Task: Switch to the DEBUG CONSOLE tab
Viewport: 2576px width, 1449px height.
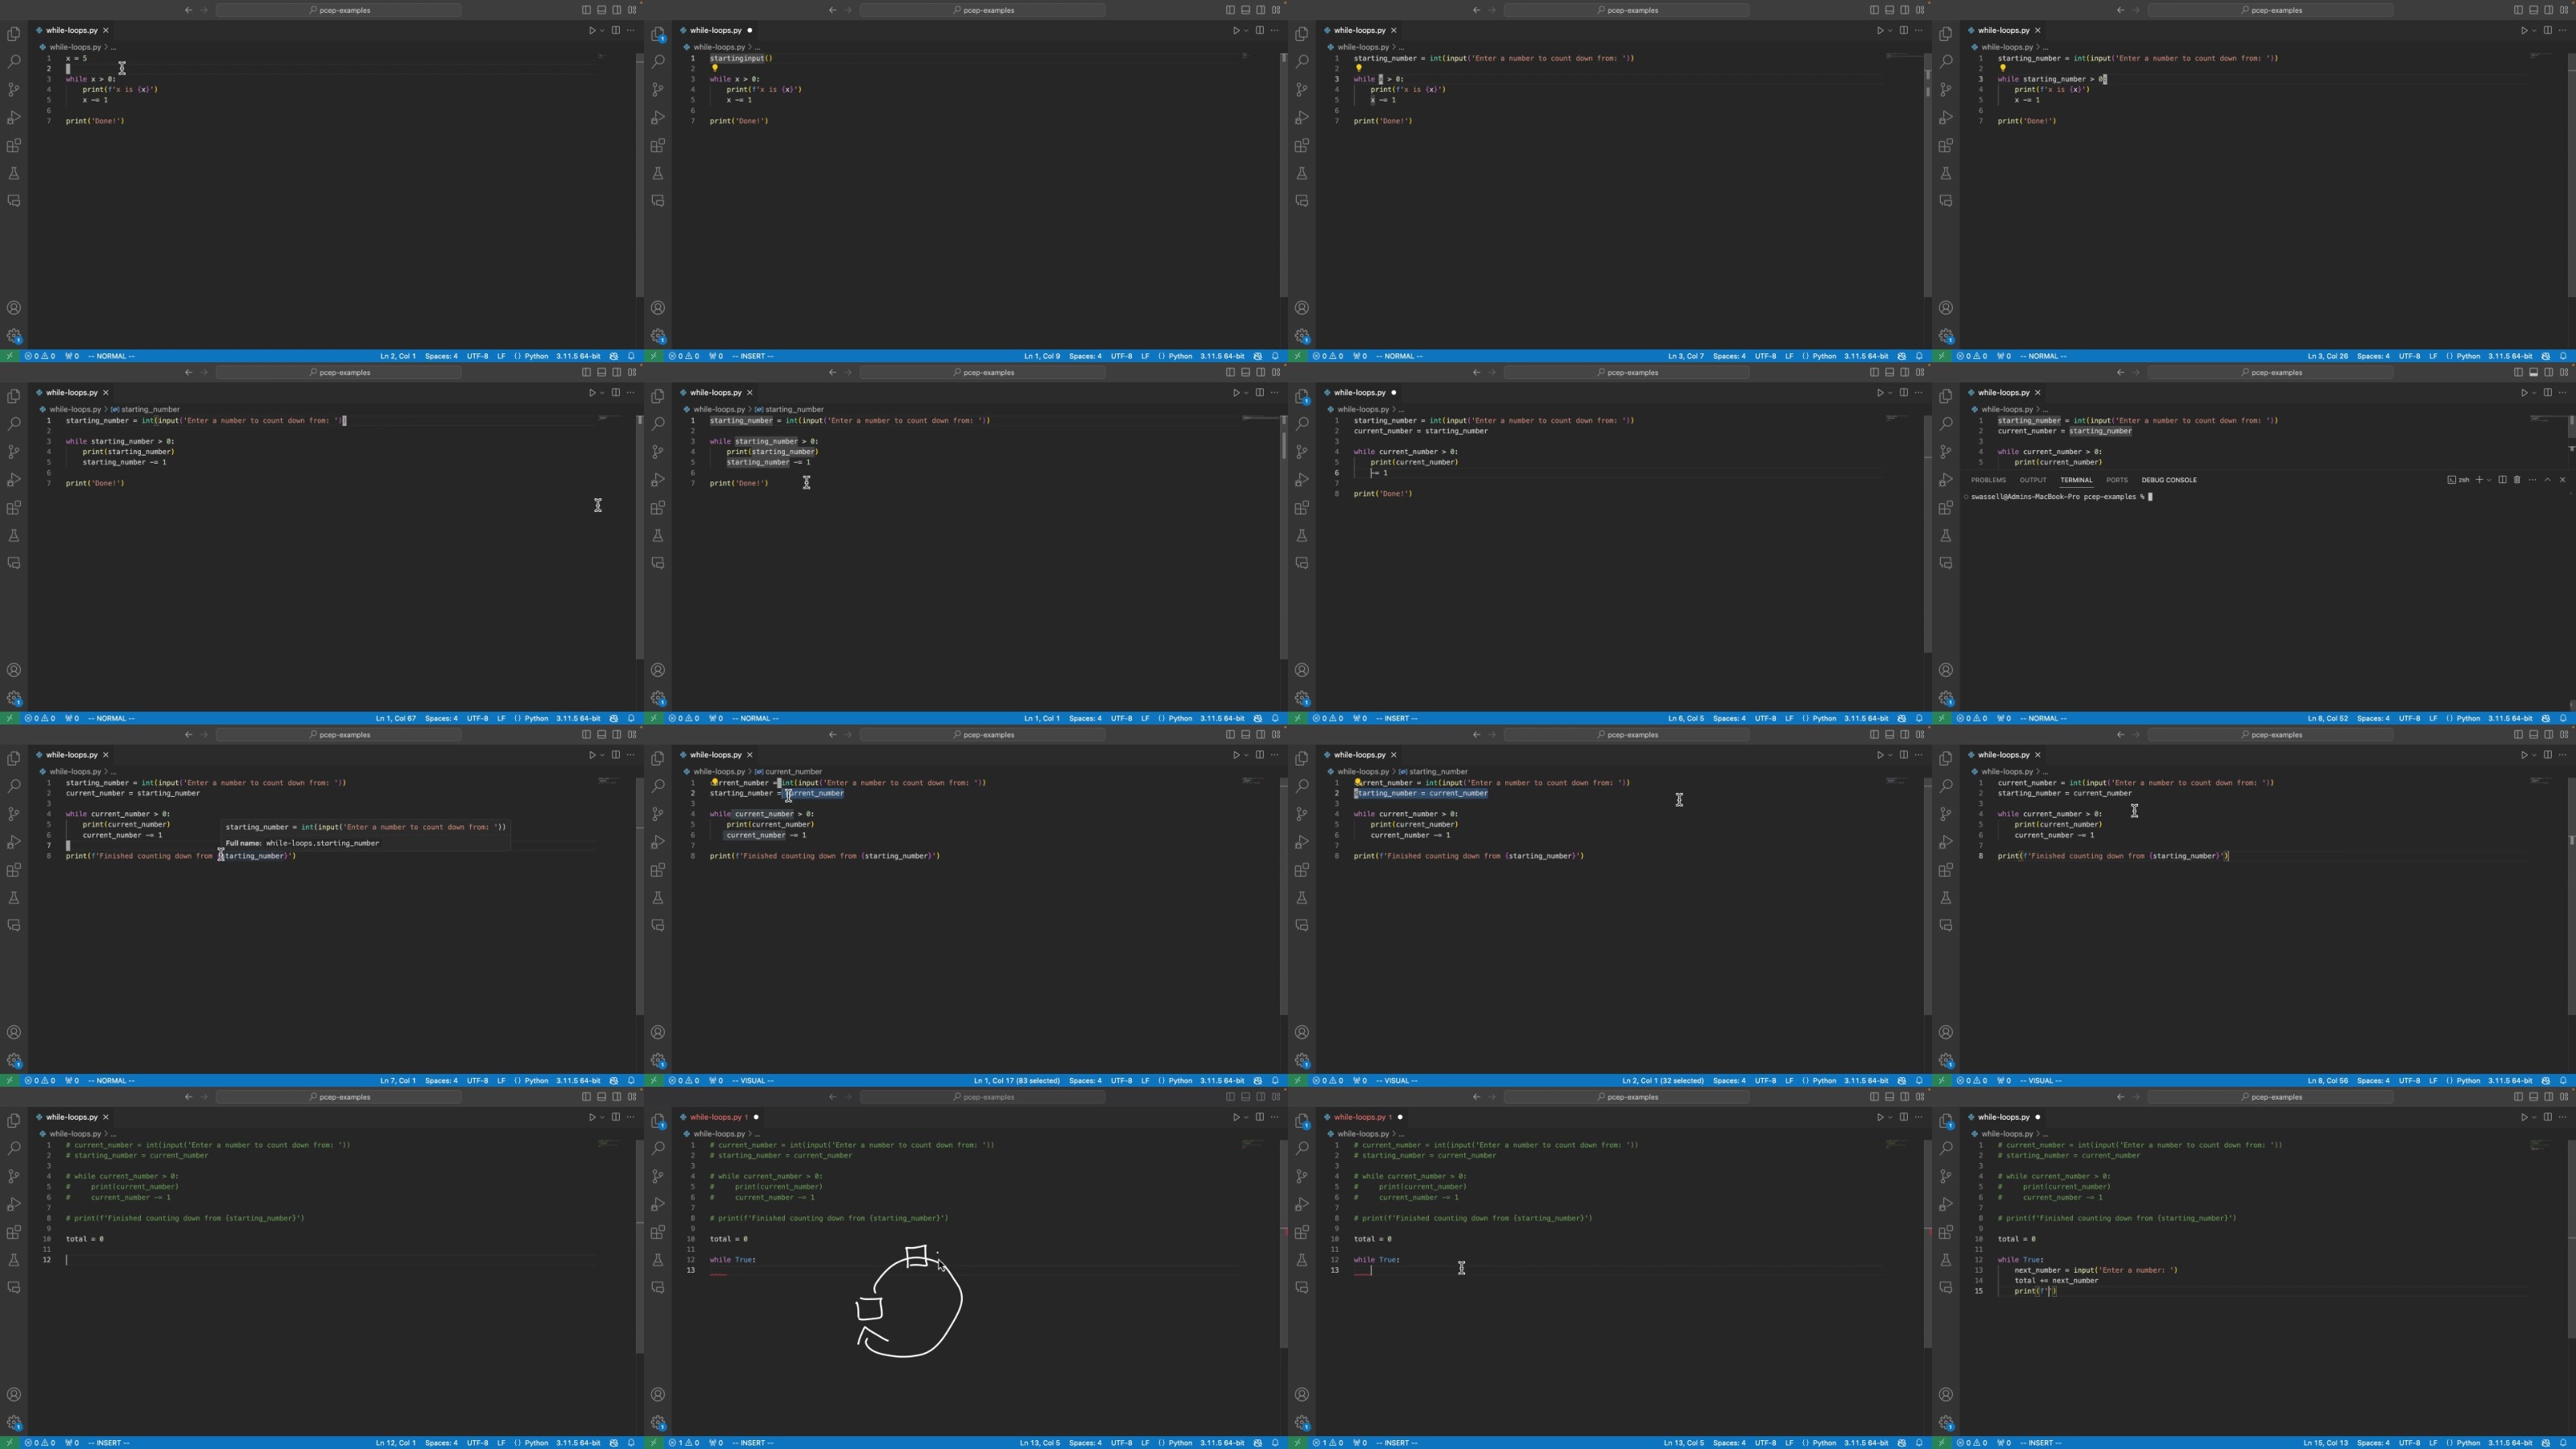Action: pos(2169,480)
